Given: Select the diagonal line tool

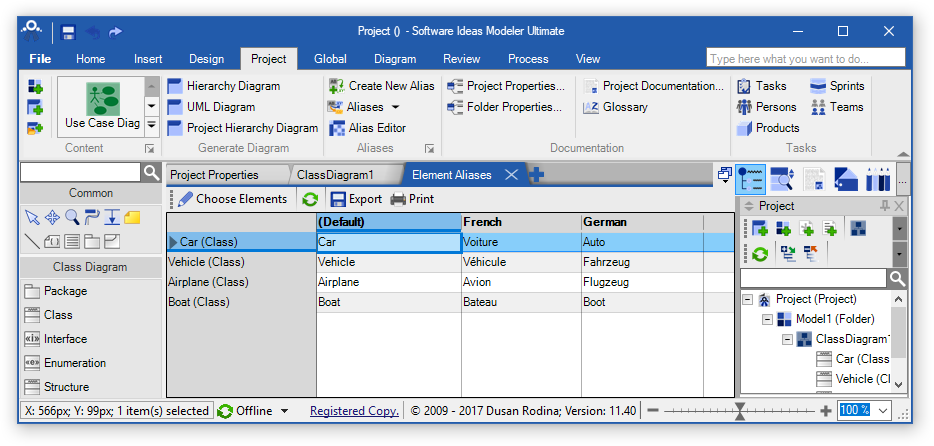Looking at the screenshot, I should point(32,241).
